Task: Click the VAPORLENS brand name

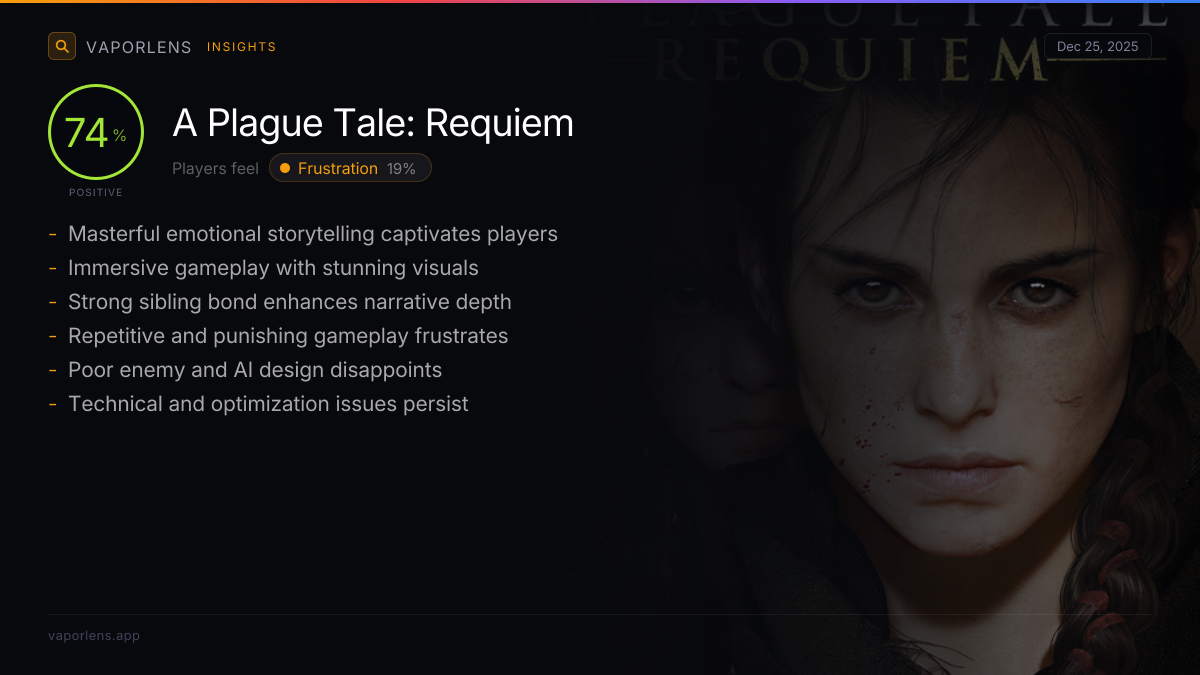Action: point(138,47)
